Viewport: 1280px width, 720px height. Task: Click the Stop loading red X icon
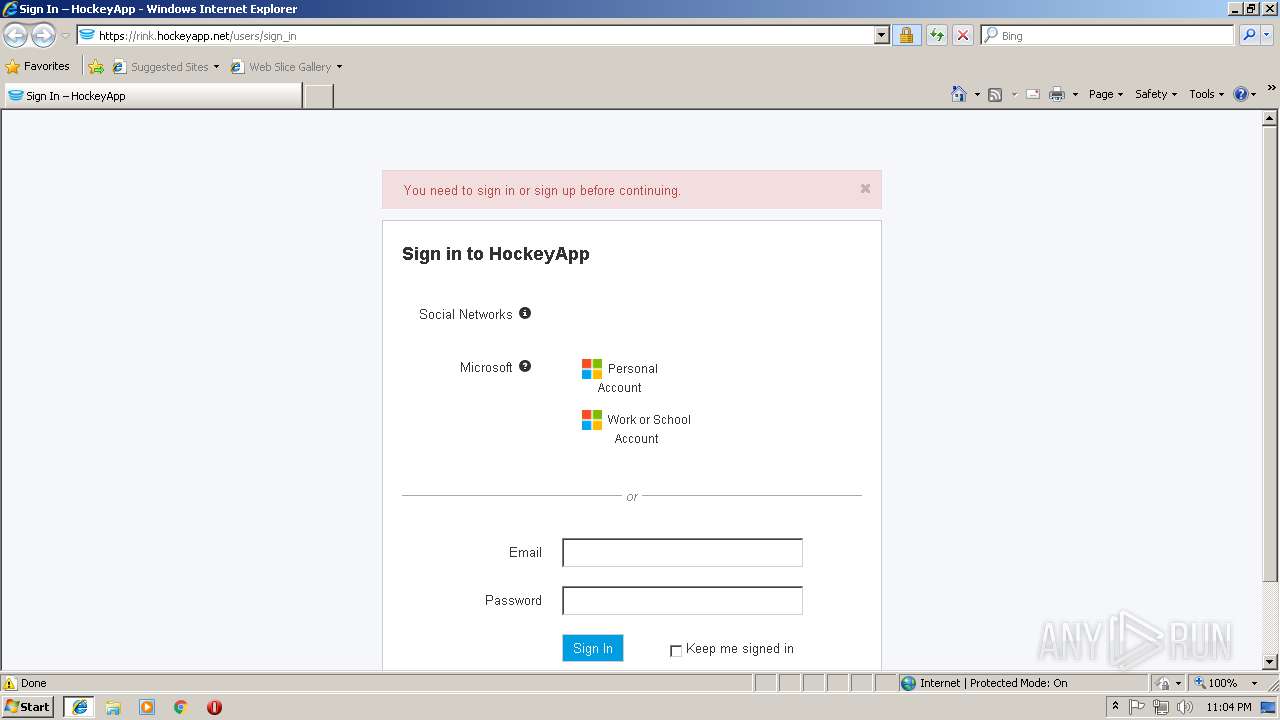point(962,35)
